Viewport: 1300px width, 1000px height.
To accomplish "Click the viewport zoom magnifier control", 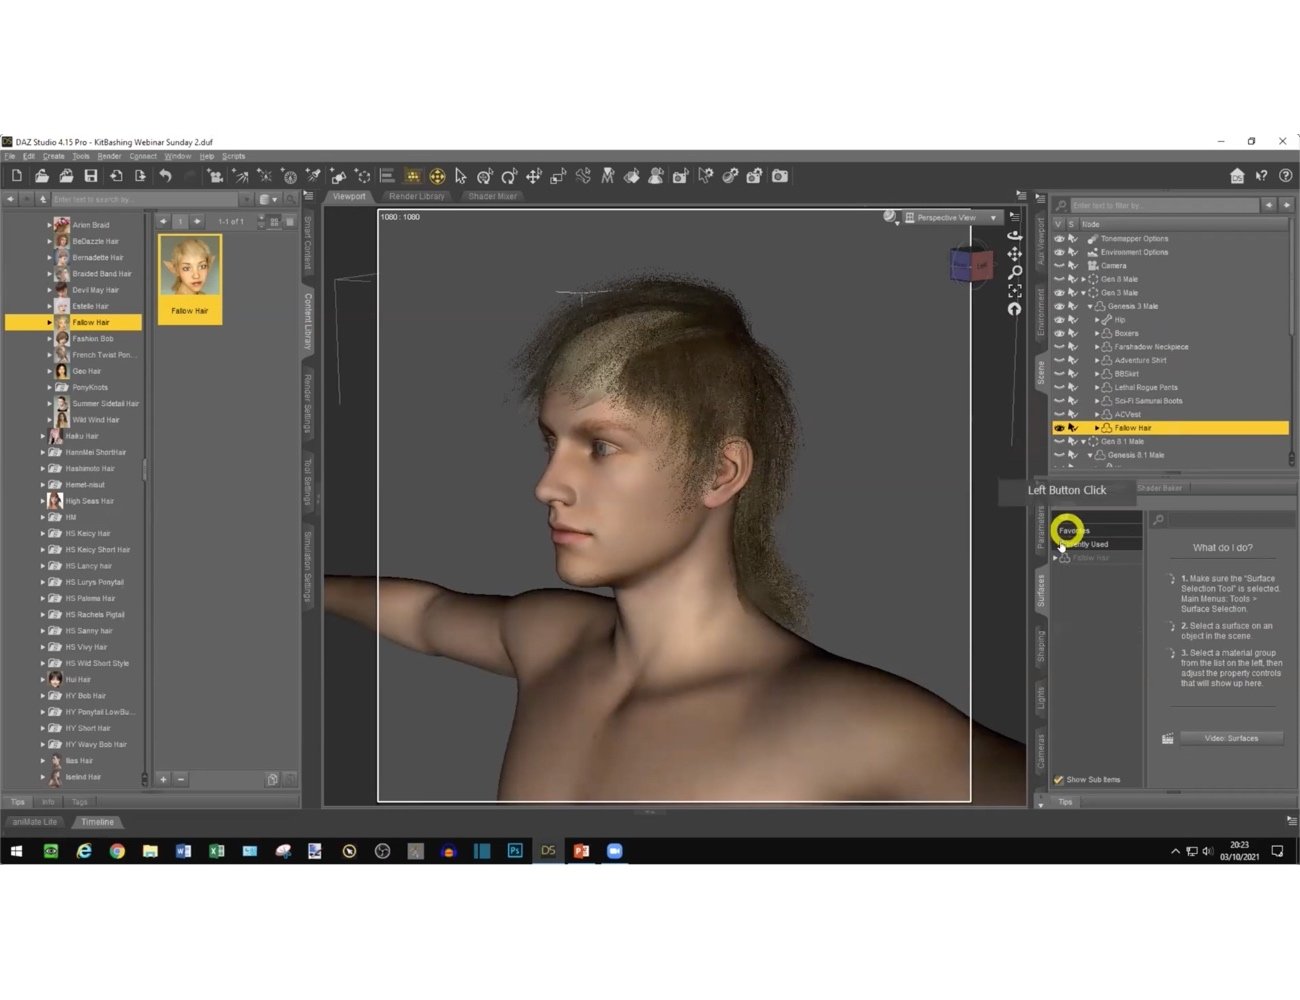I will (x=1015, y=272).
